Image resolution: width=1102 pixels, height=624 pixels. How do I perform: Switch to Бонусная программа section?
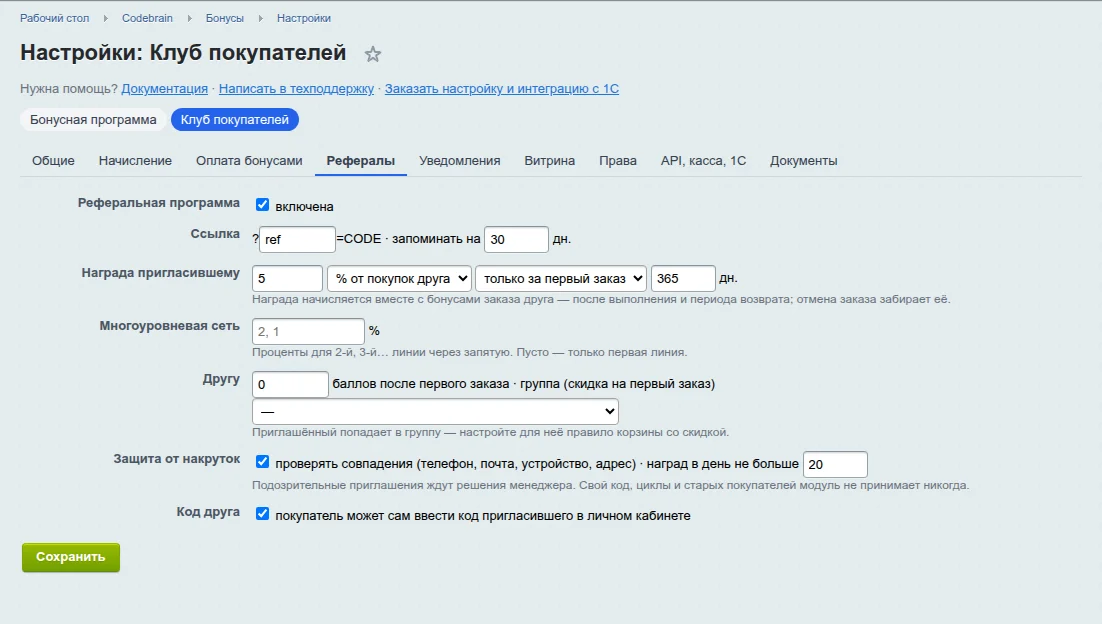click(x=93, y=119)
